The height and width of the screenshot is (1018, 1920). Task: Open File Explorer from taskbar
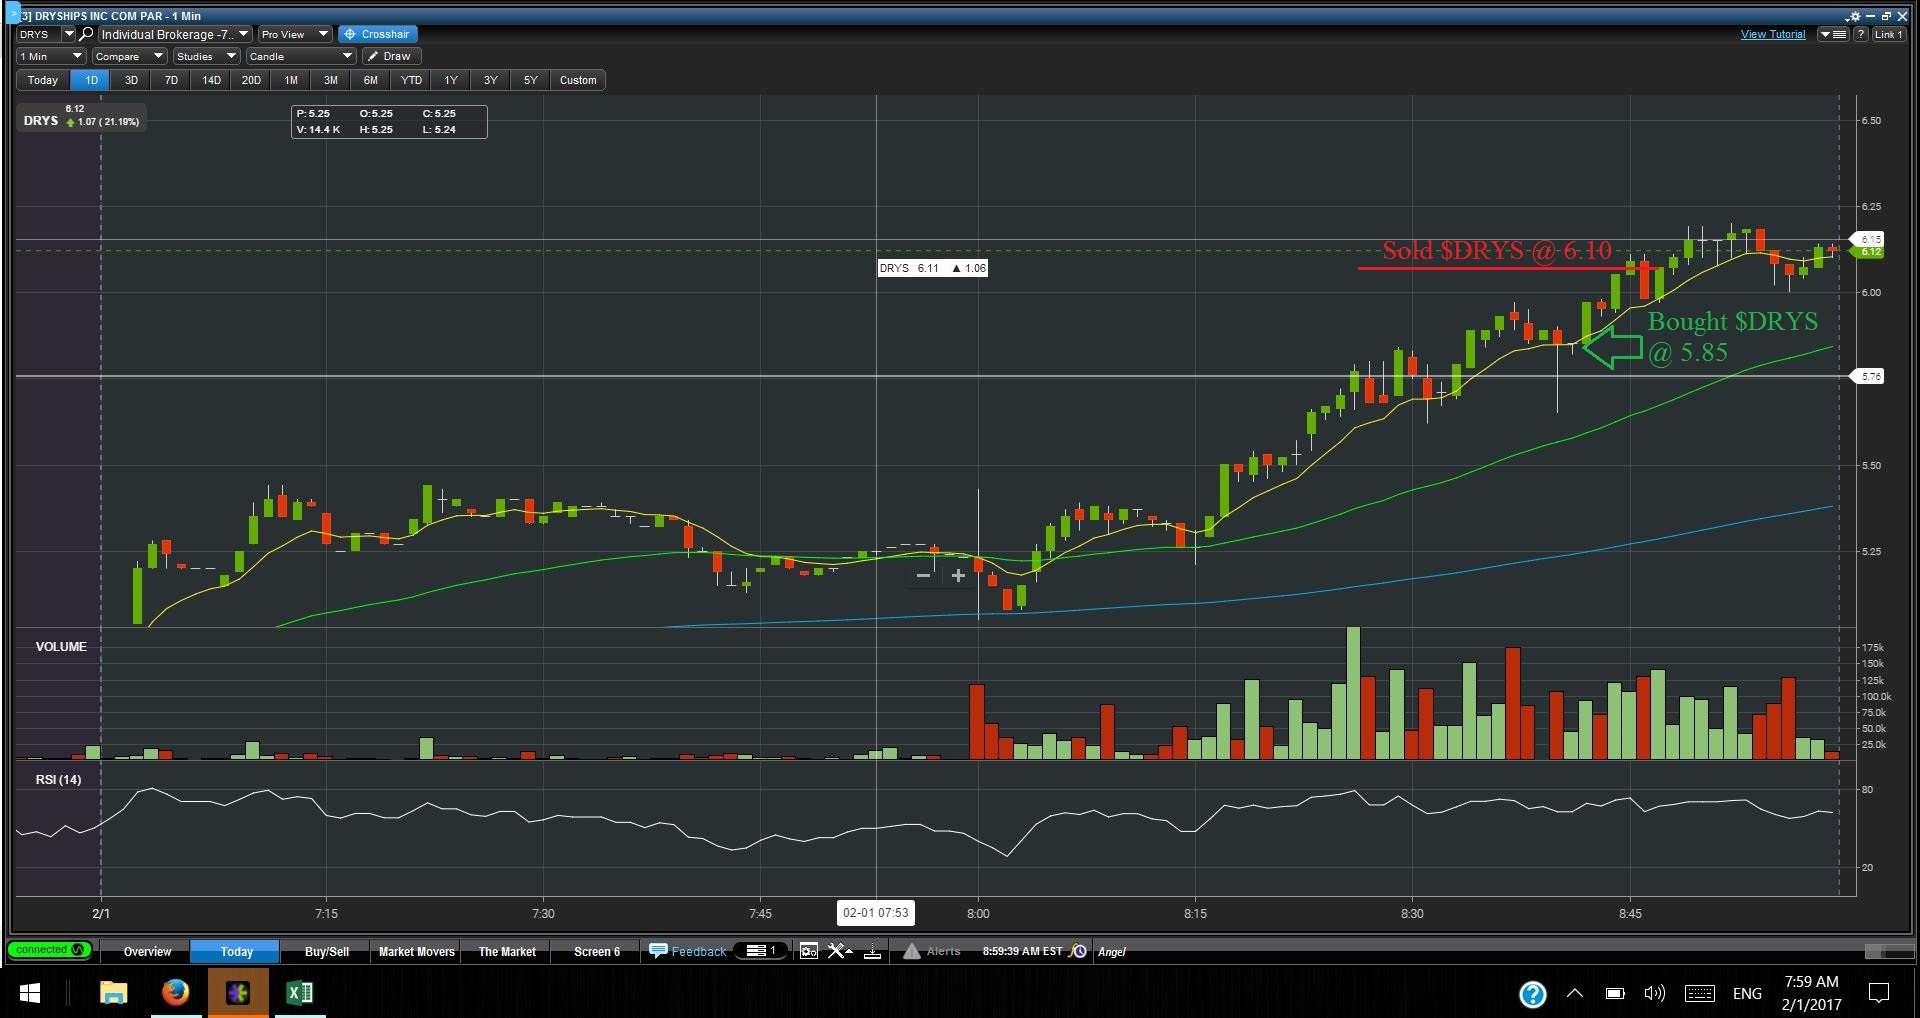[x=114, y=993]
